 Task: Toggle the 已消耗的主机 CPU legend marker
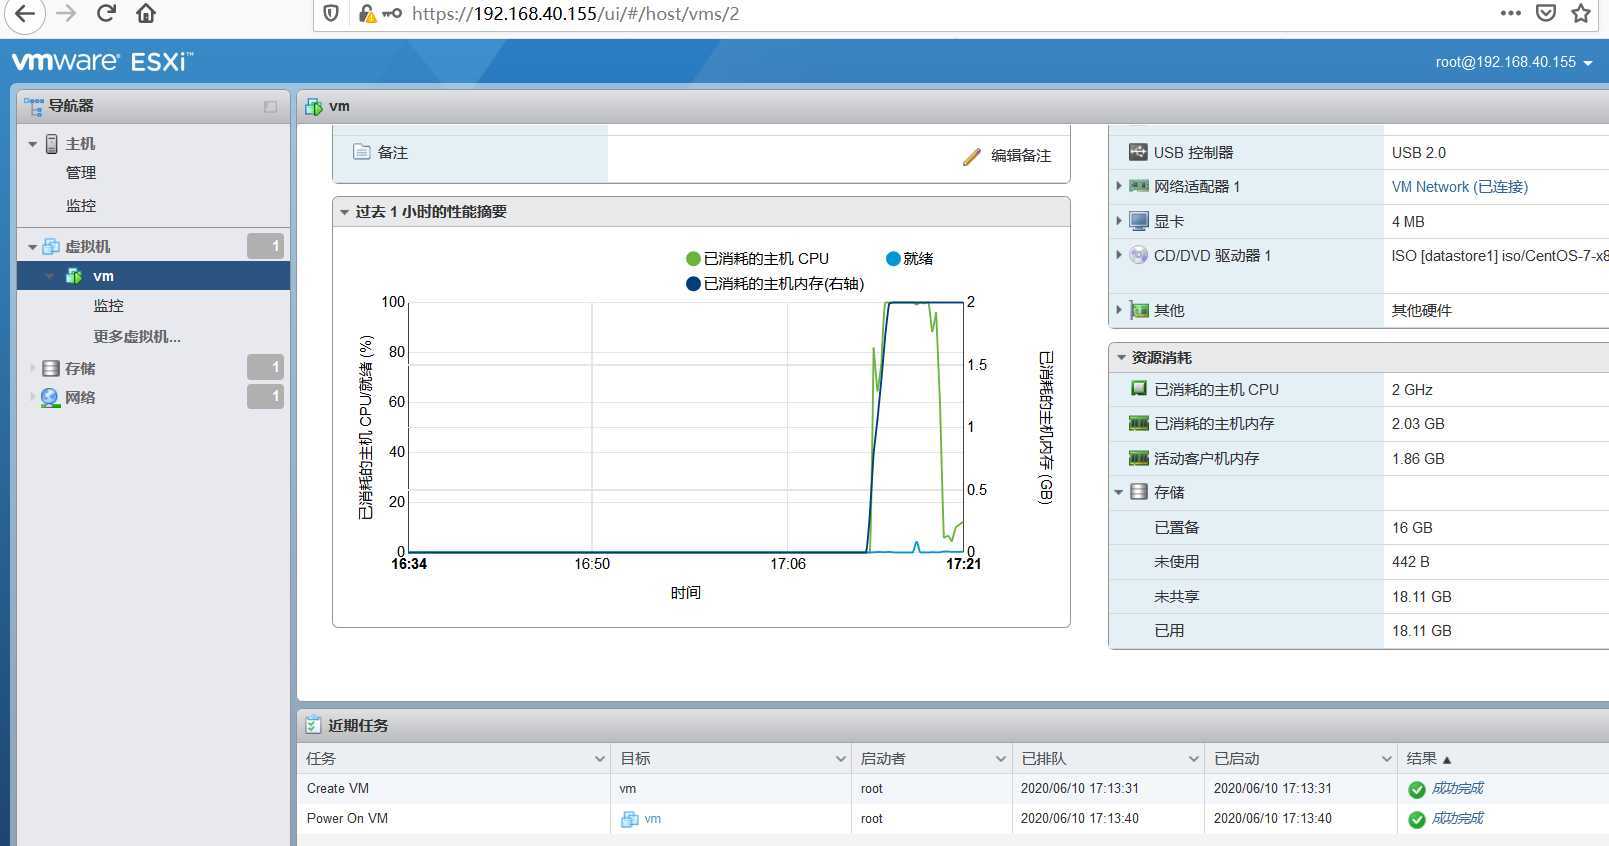click(x=693, y=259)
